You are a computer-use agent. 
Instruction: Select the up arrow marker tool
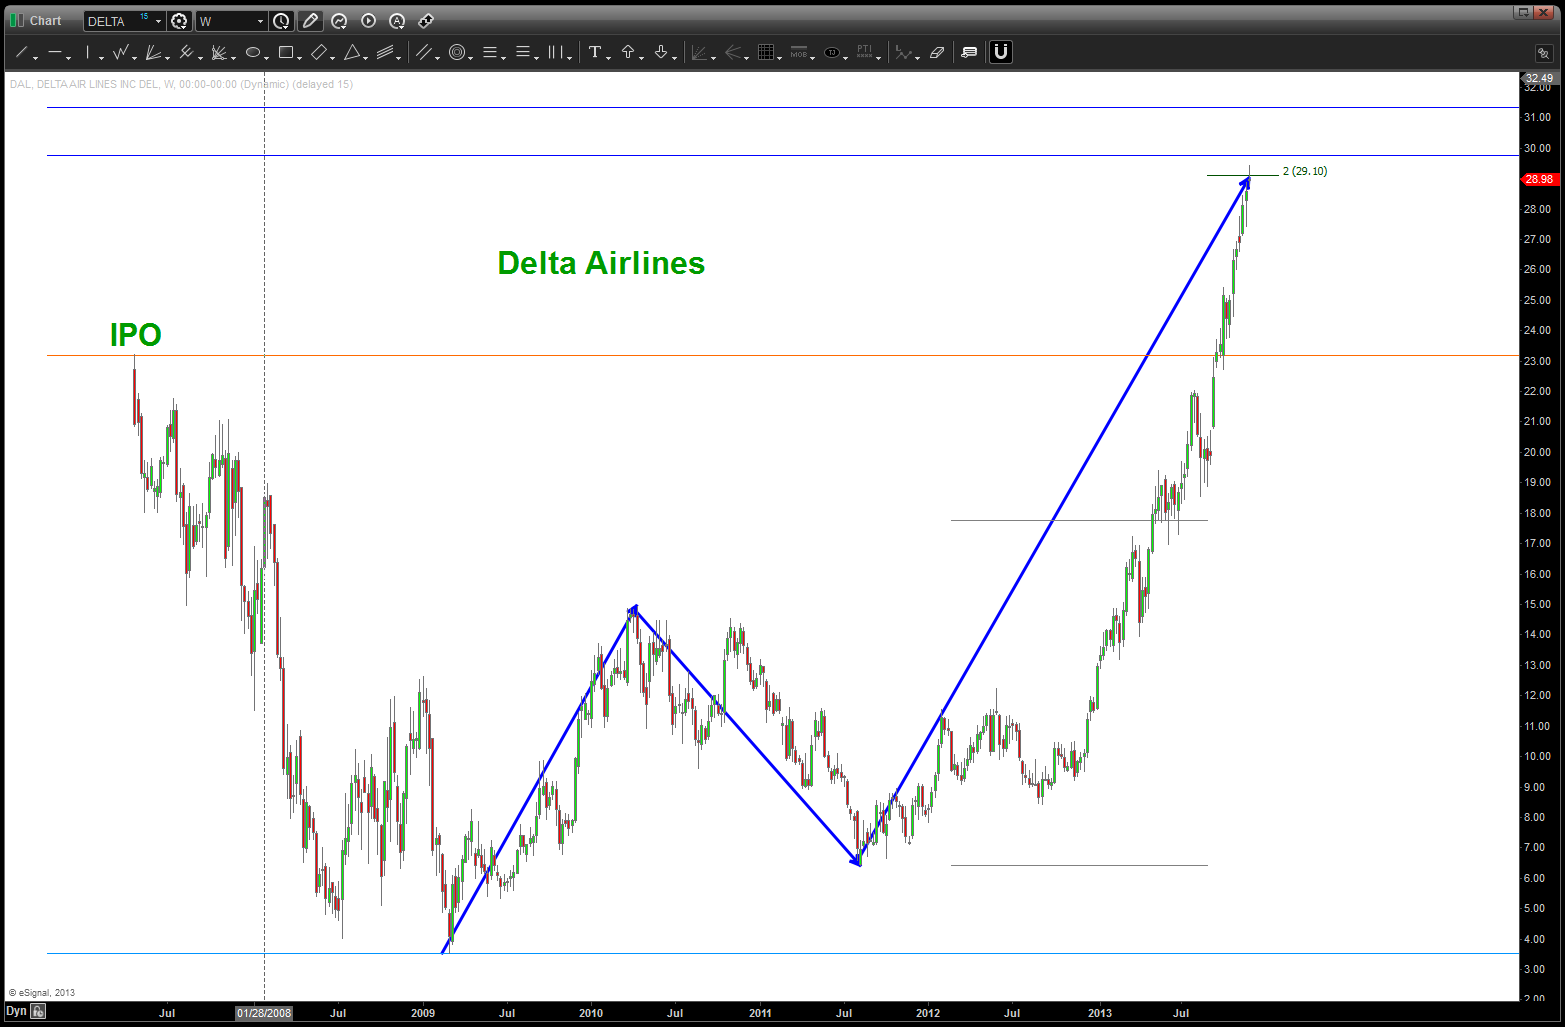[x=628, y=53]
